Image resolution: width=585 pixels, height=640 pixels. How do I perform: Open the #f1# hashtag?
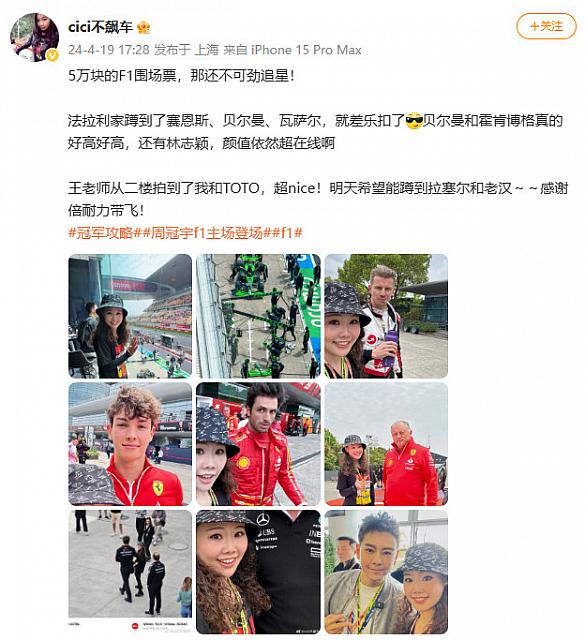[x=288, y=233]
